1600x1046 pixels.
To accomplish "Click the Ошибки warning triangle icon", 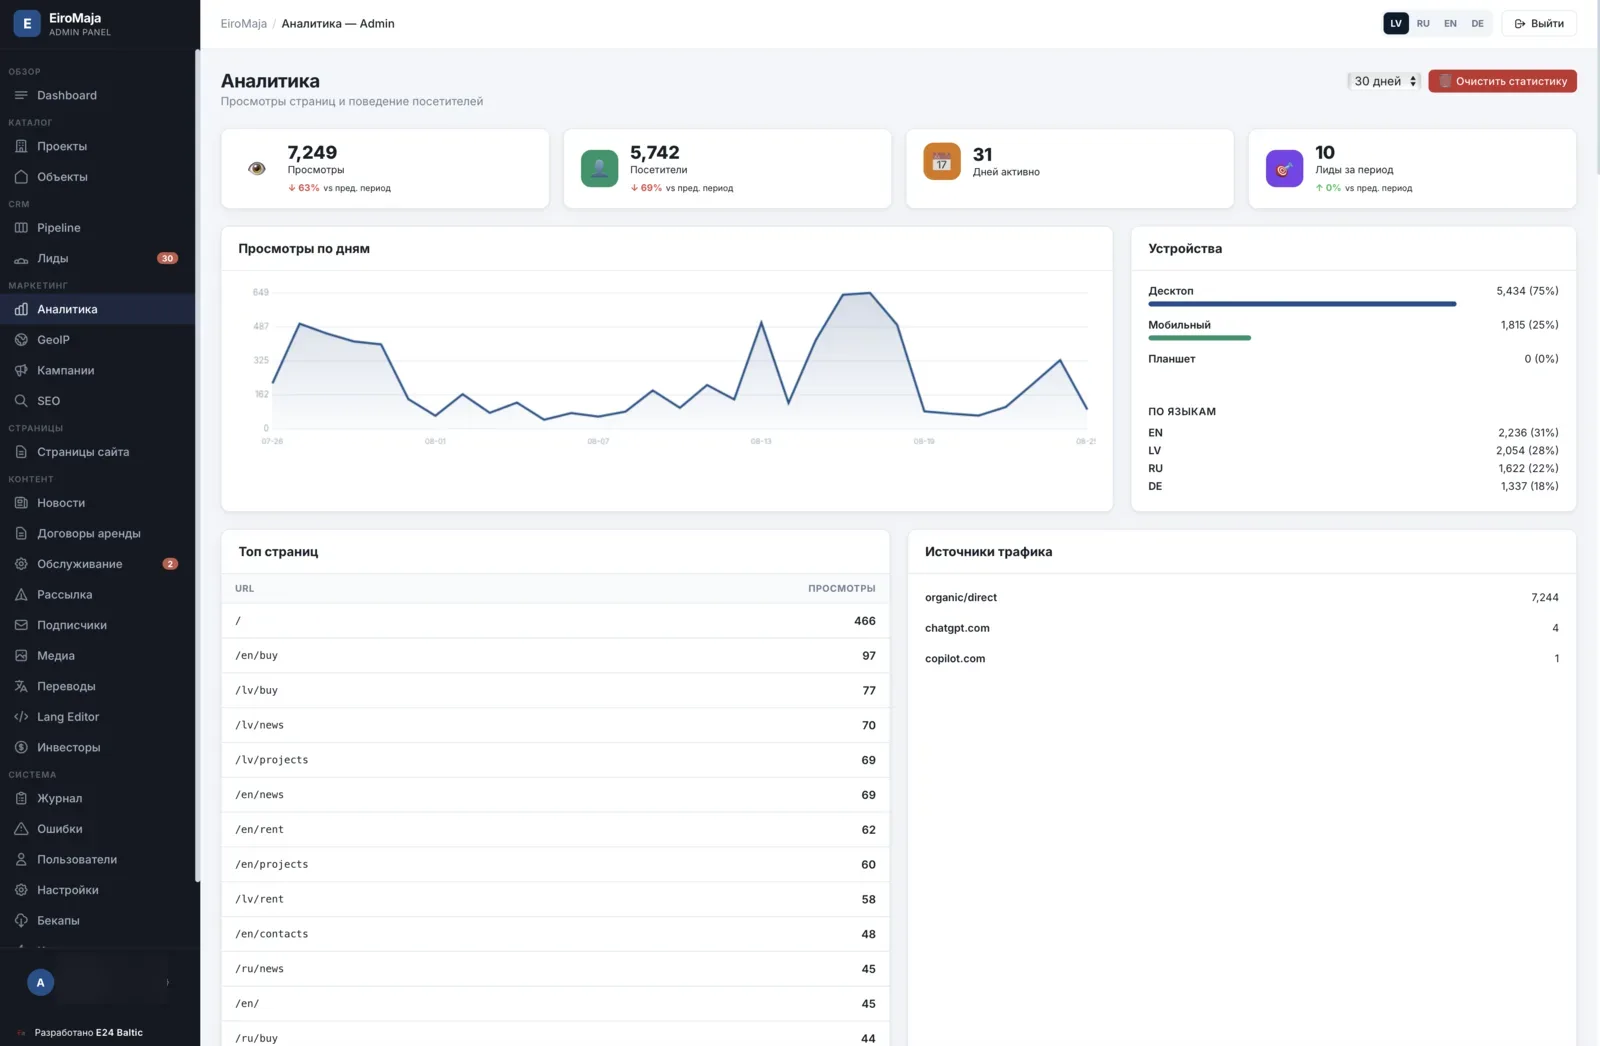I will (x=21, y=829).
